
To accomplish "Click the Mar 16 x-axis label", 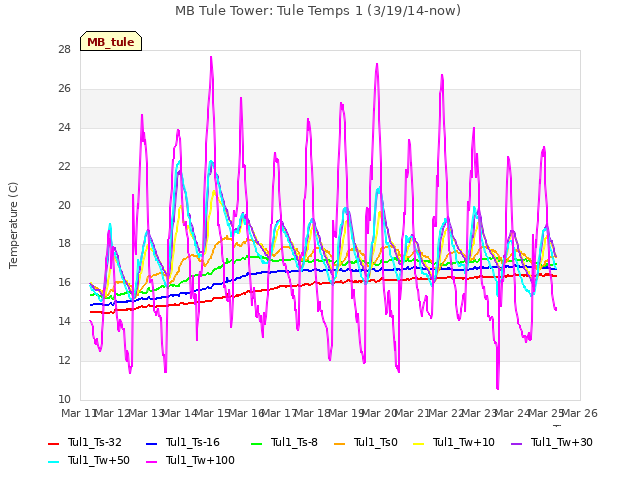I will tap(246, 413).
